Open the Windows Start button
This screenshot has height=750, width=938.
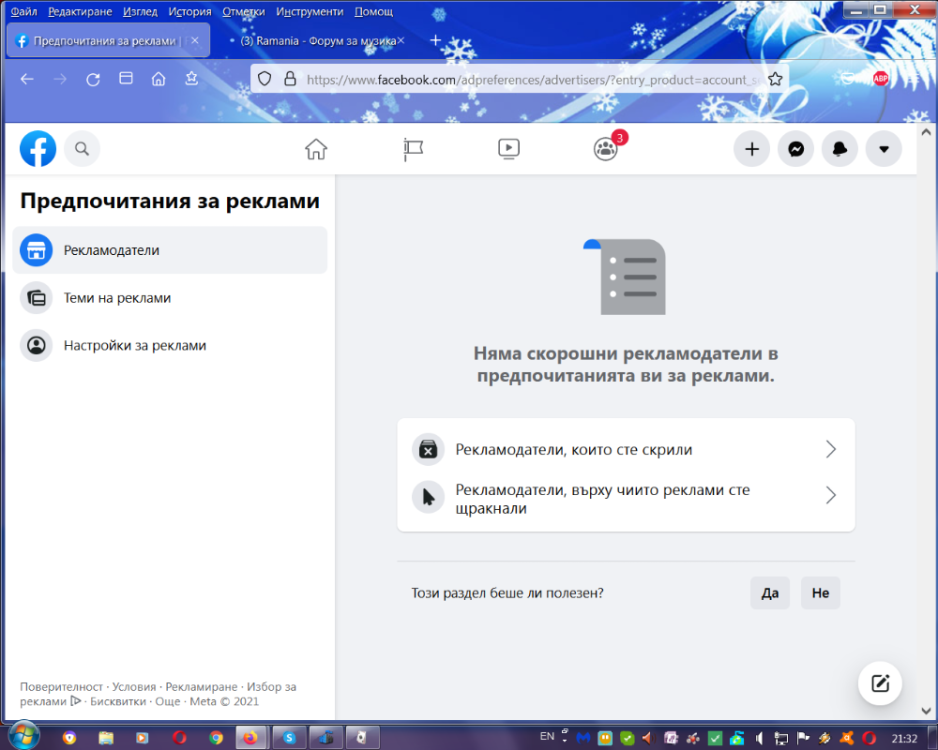pyautogui.click(x=23, y=736)
